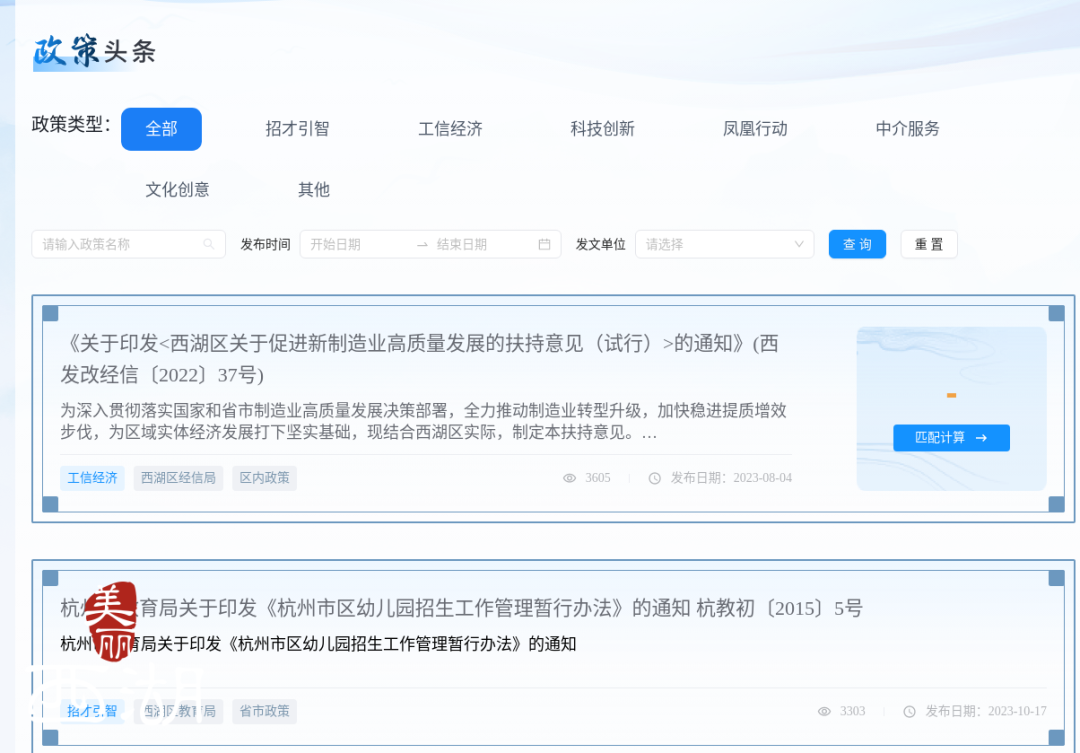Open the 发文单位 dropdown selector
The height and width of the screenshot is (753, 1080).
pos(724,244)
